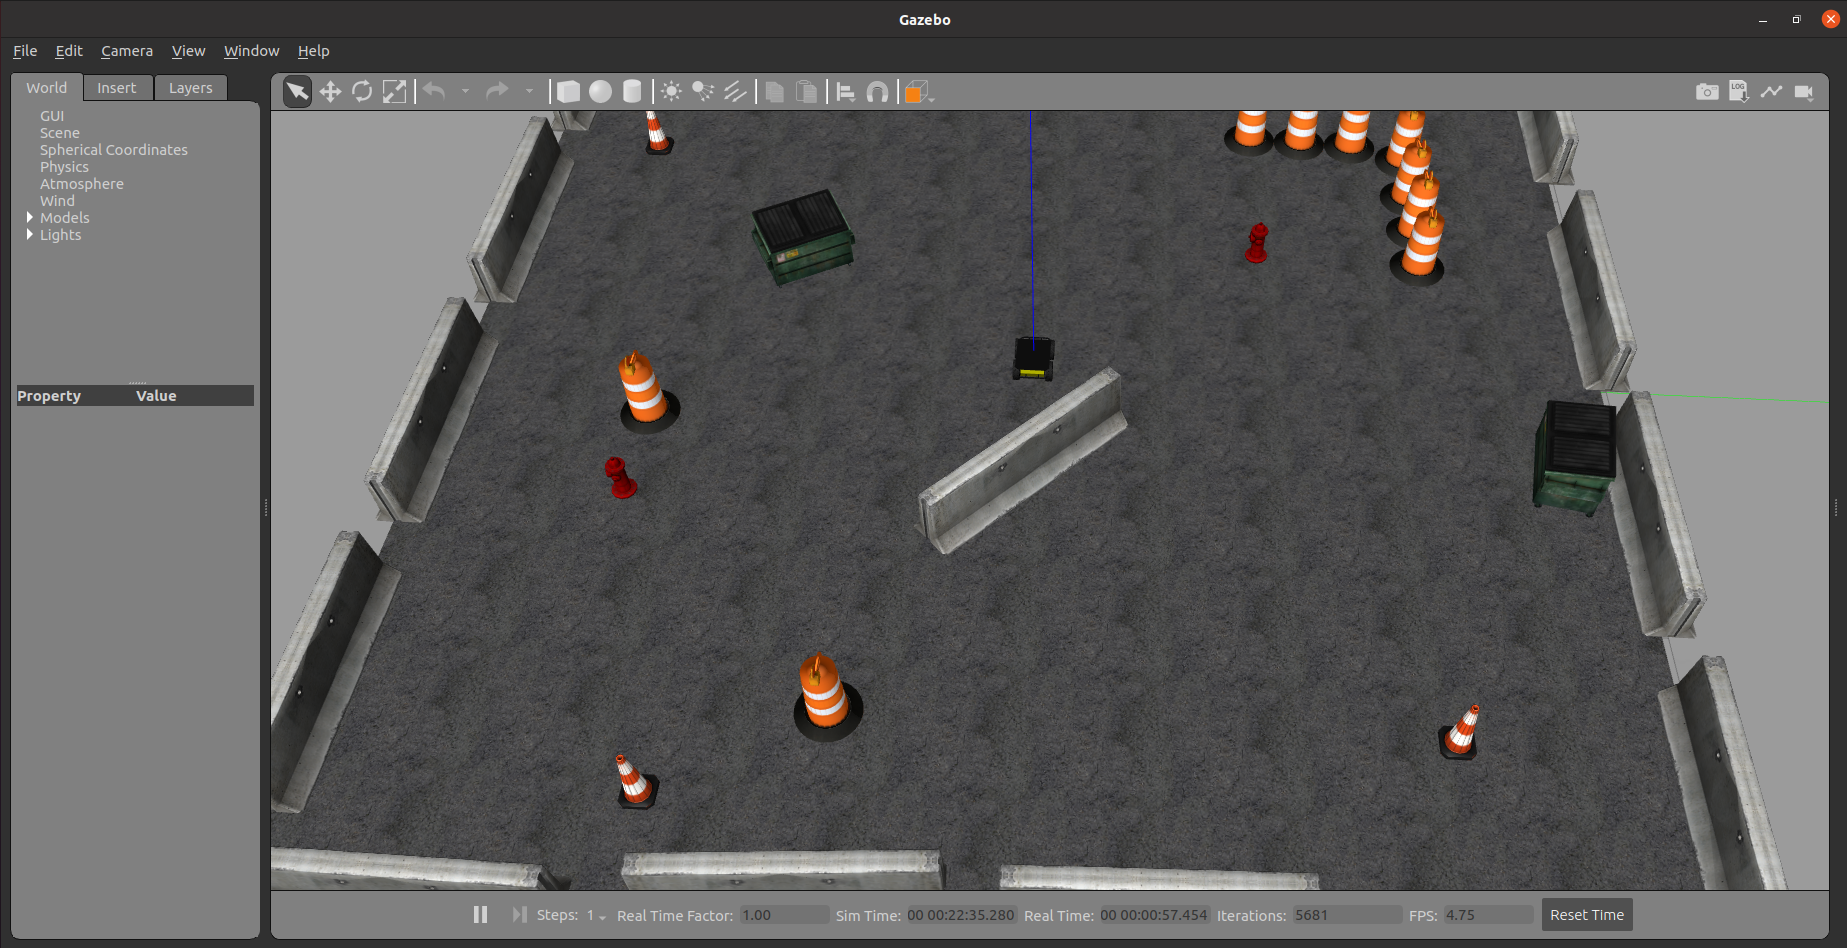Take a screenshot with camera icon

[1707, 92]
